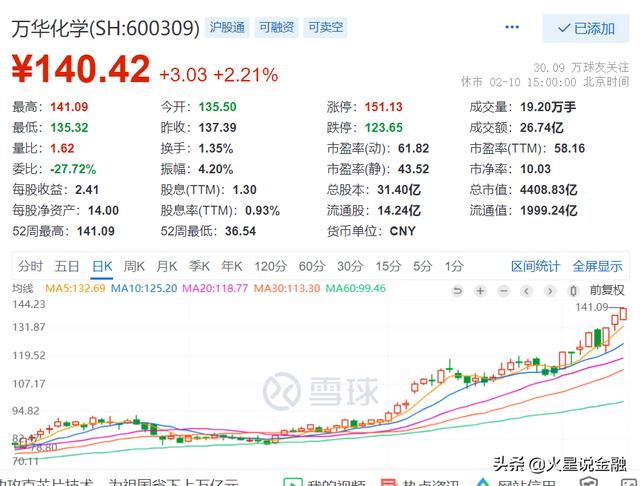Open the 前复权 adjustment dropdown
Viewport: 640px width, 486px height.
607,290
